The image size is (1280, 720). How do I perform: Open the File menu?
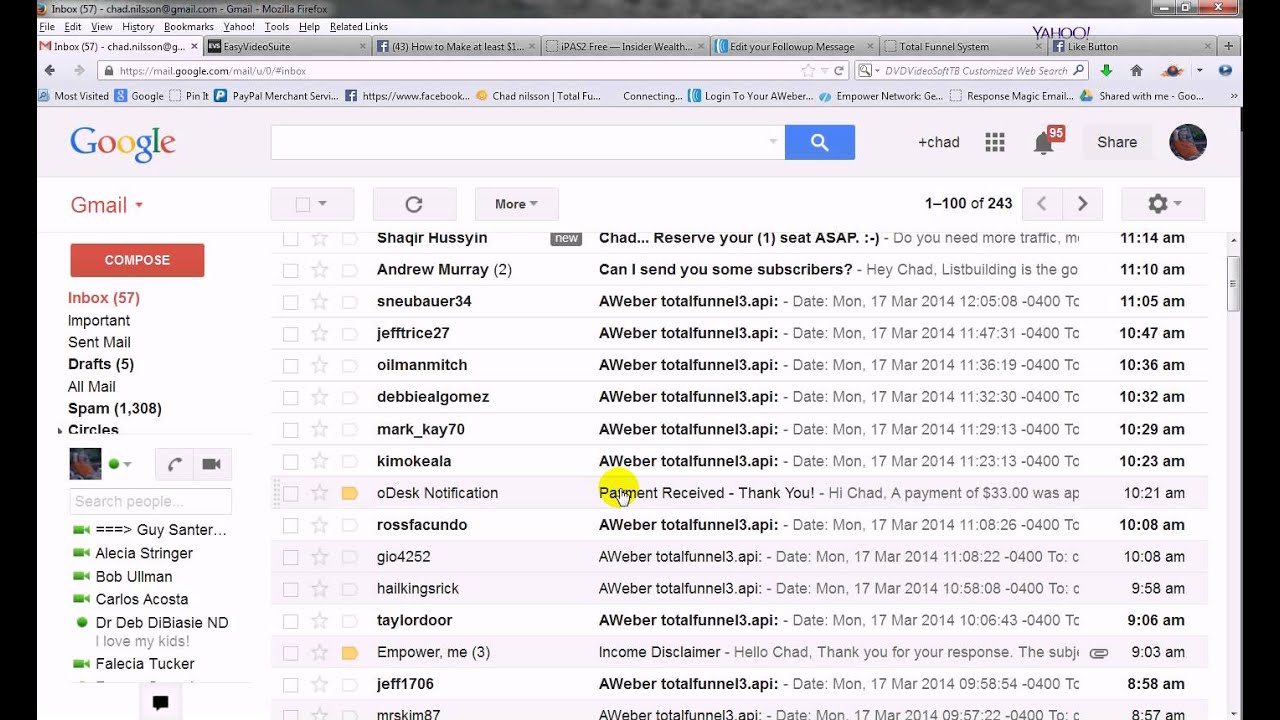[47, 27]
